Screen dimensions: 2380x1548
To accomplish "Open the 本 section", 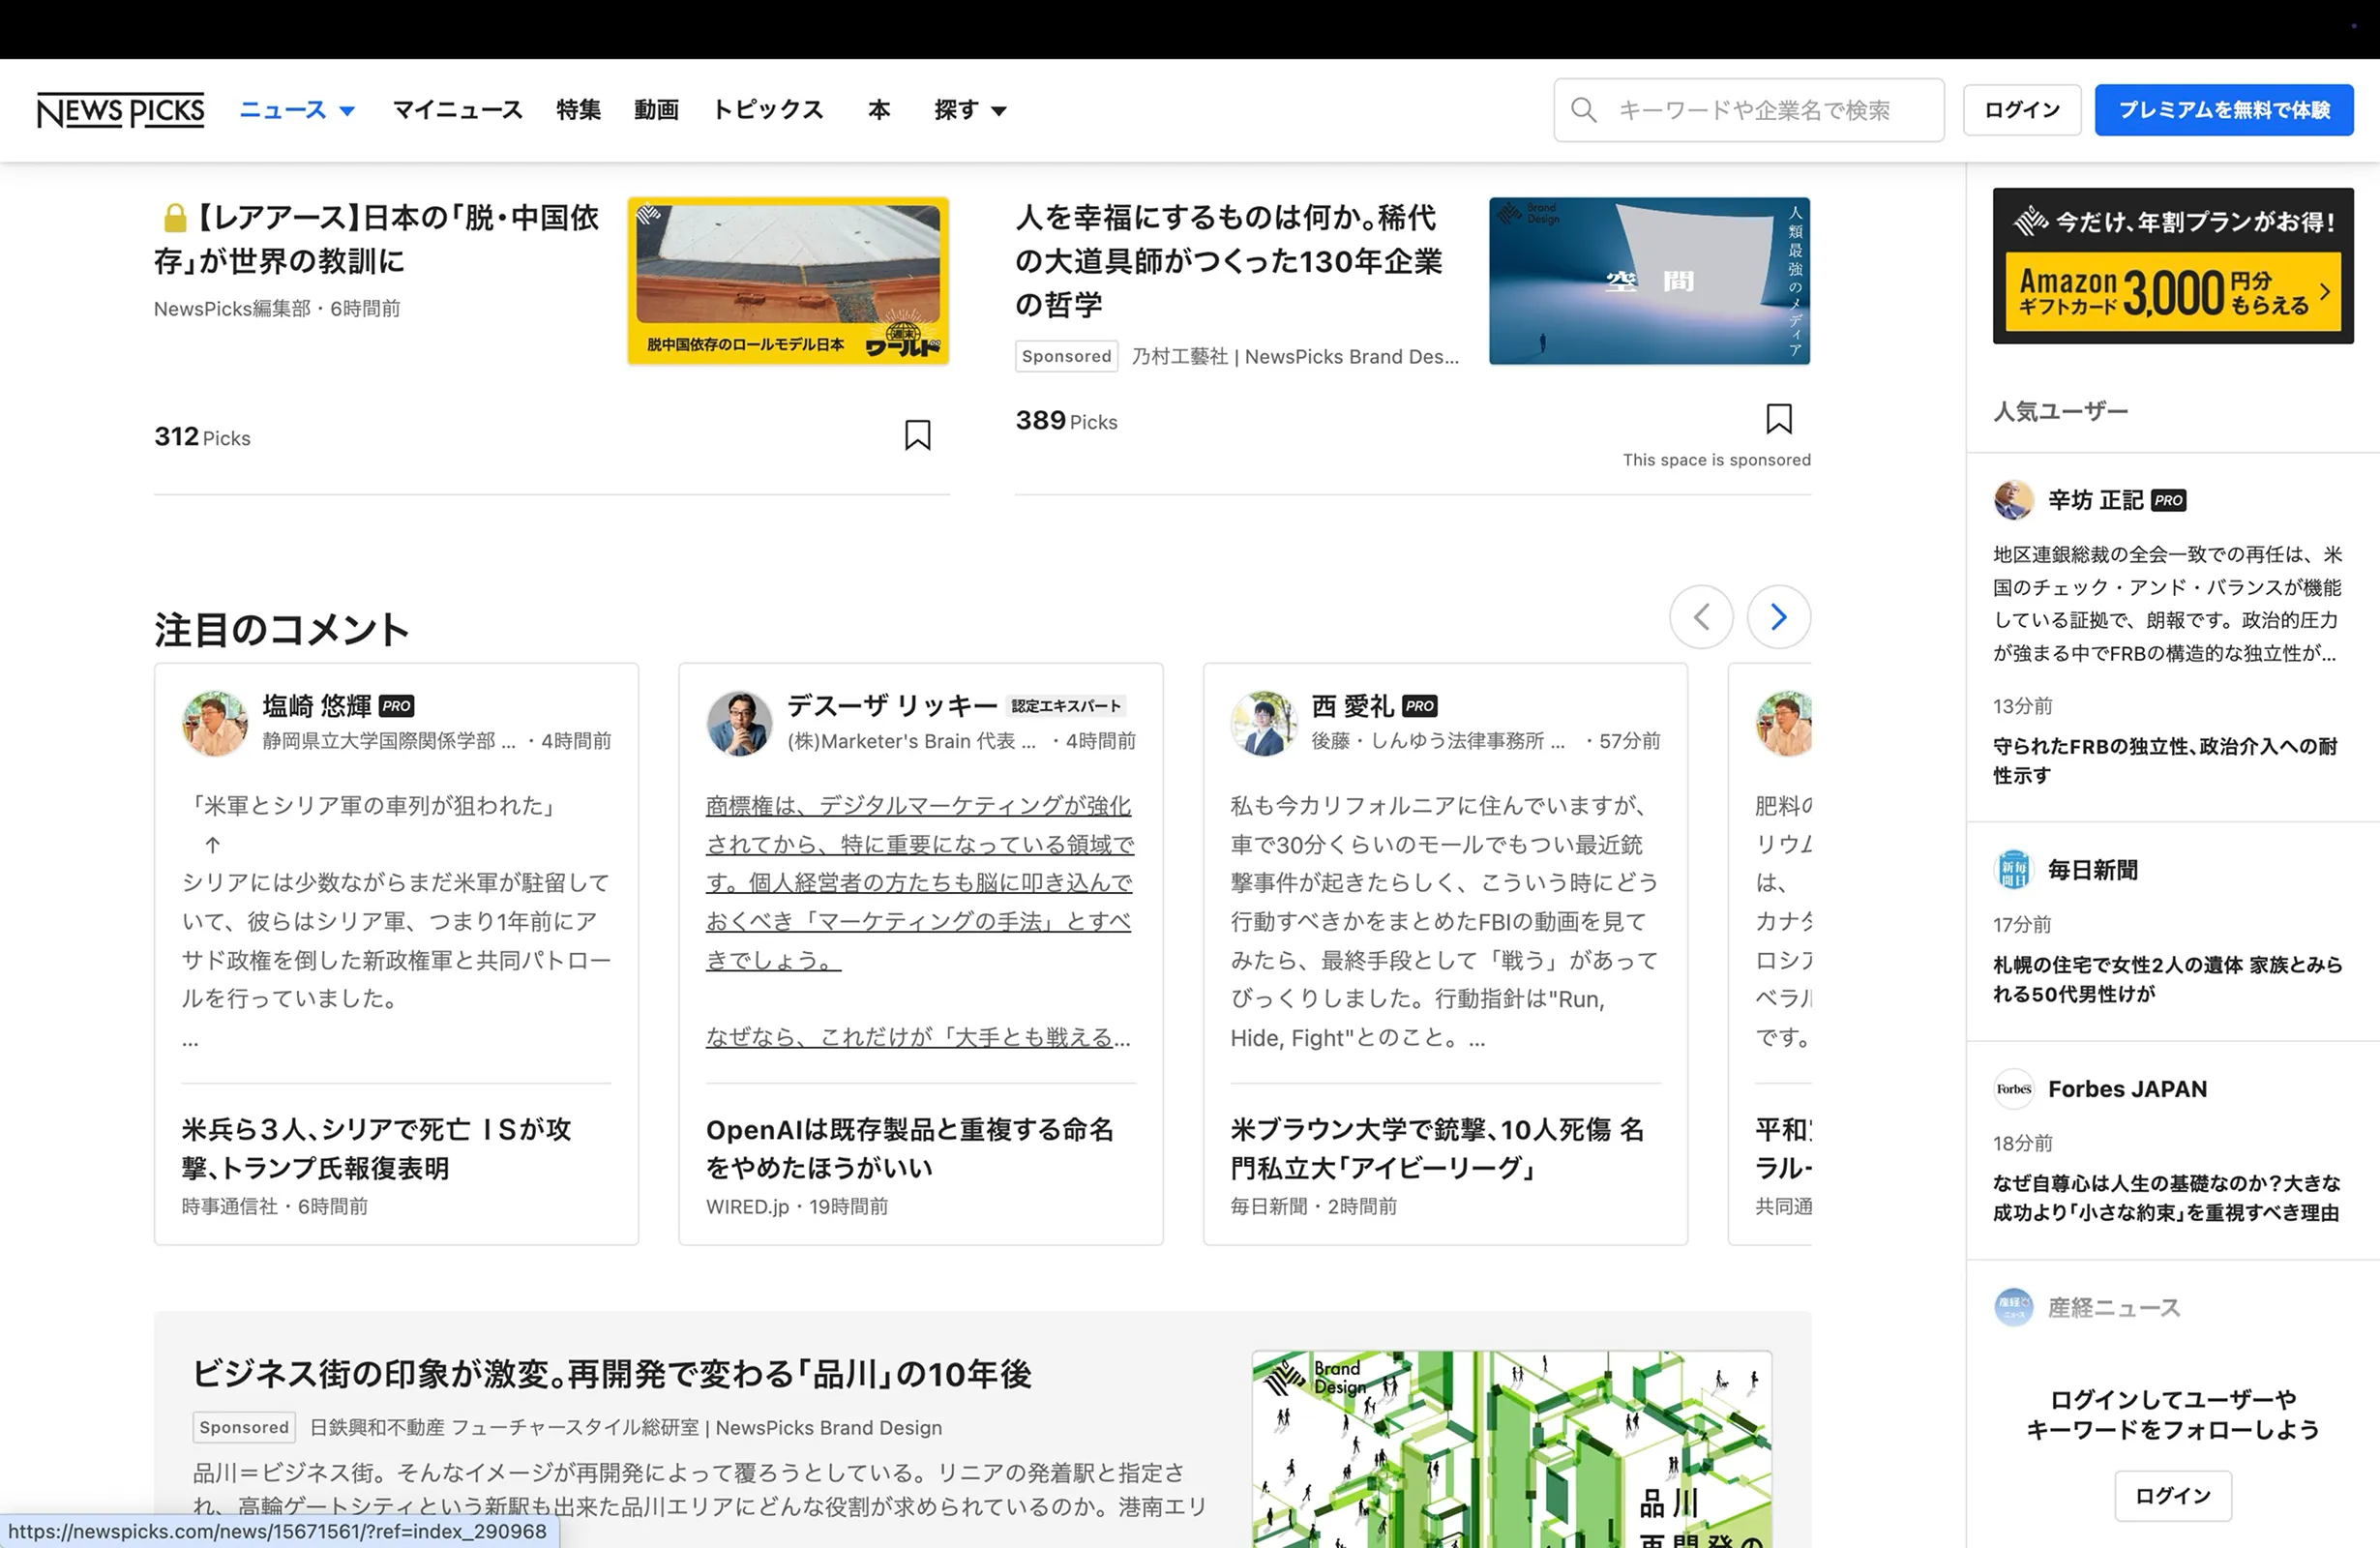I will pos(879,110).
